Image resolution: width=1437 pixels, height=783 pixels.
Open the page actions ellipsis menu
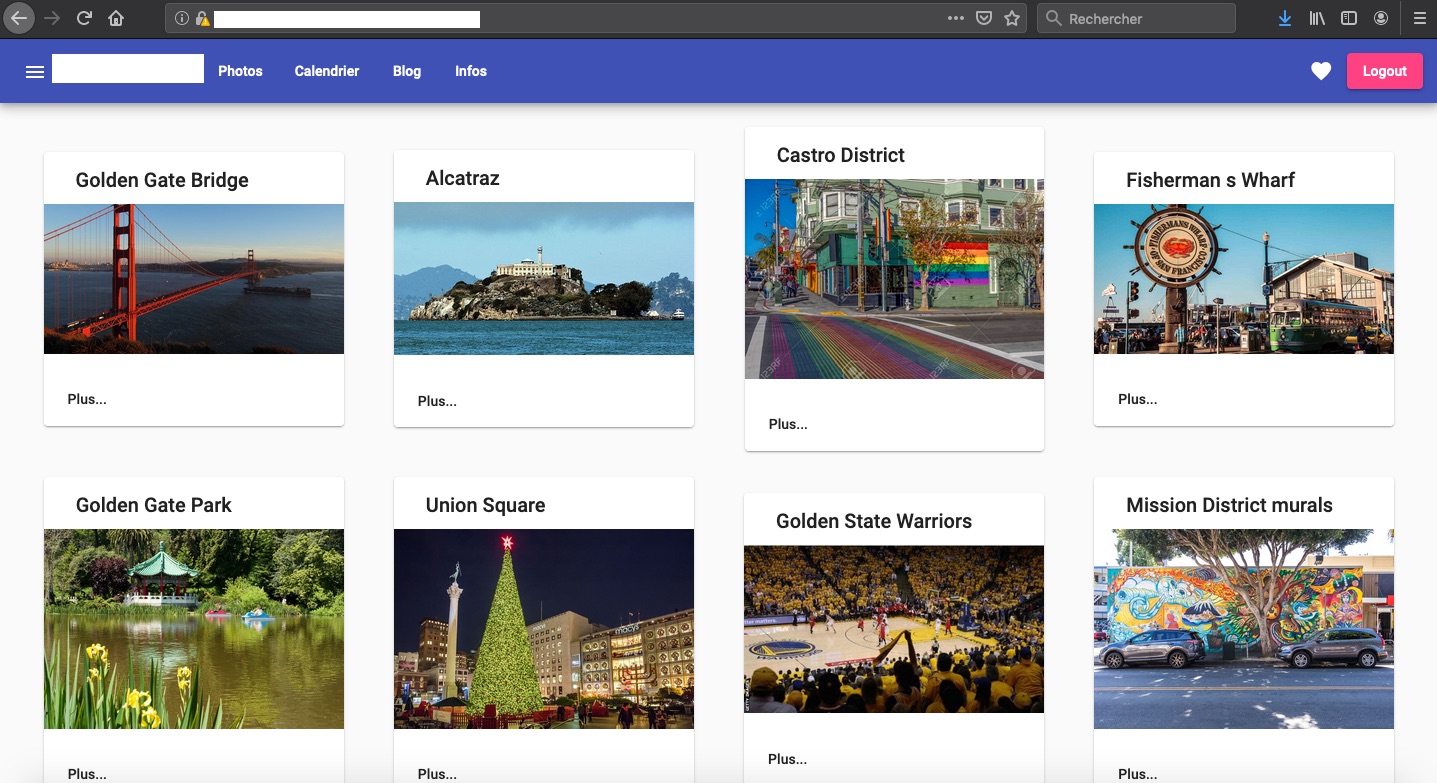(955, 17)
